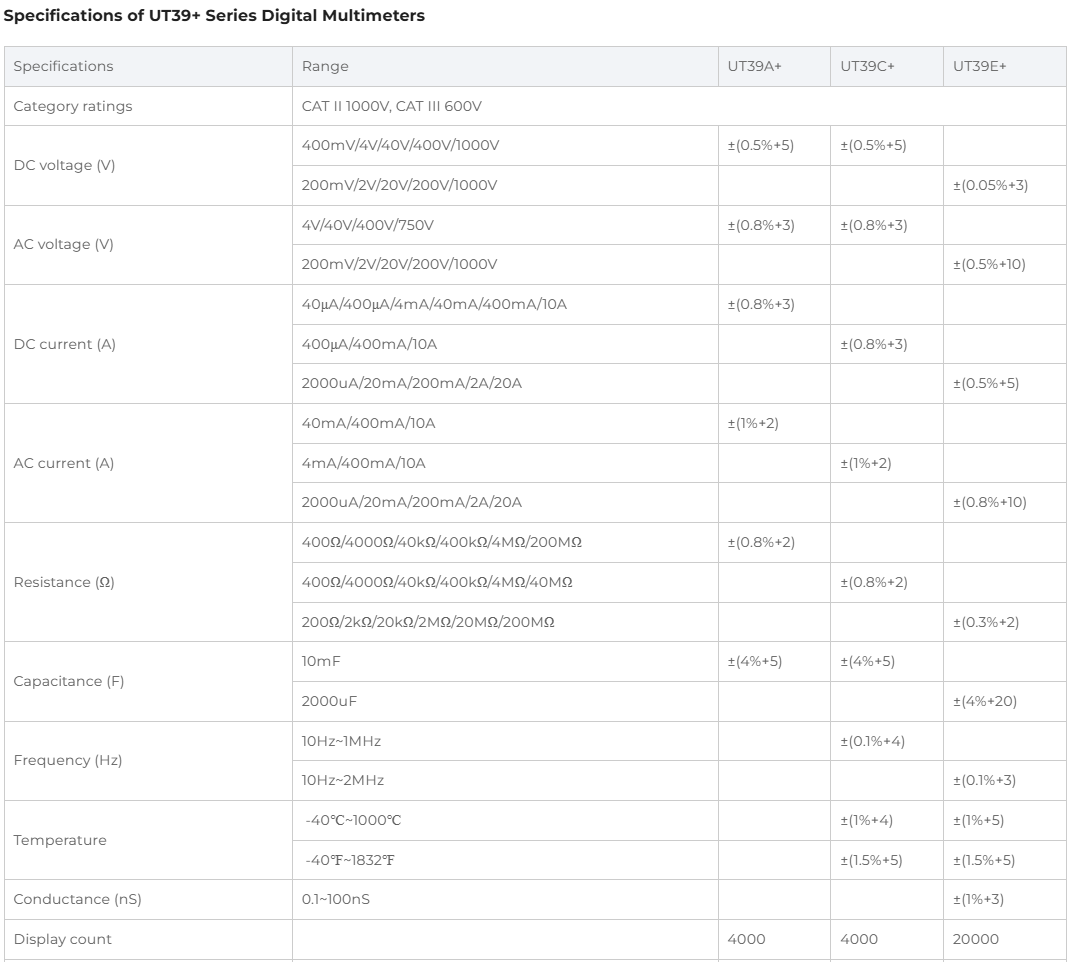Click the '4mA/400mA/10A' range cell
Screen dimensions: 1070x962
(x=505, y=463)
